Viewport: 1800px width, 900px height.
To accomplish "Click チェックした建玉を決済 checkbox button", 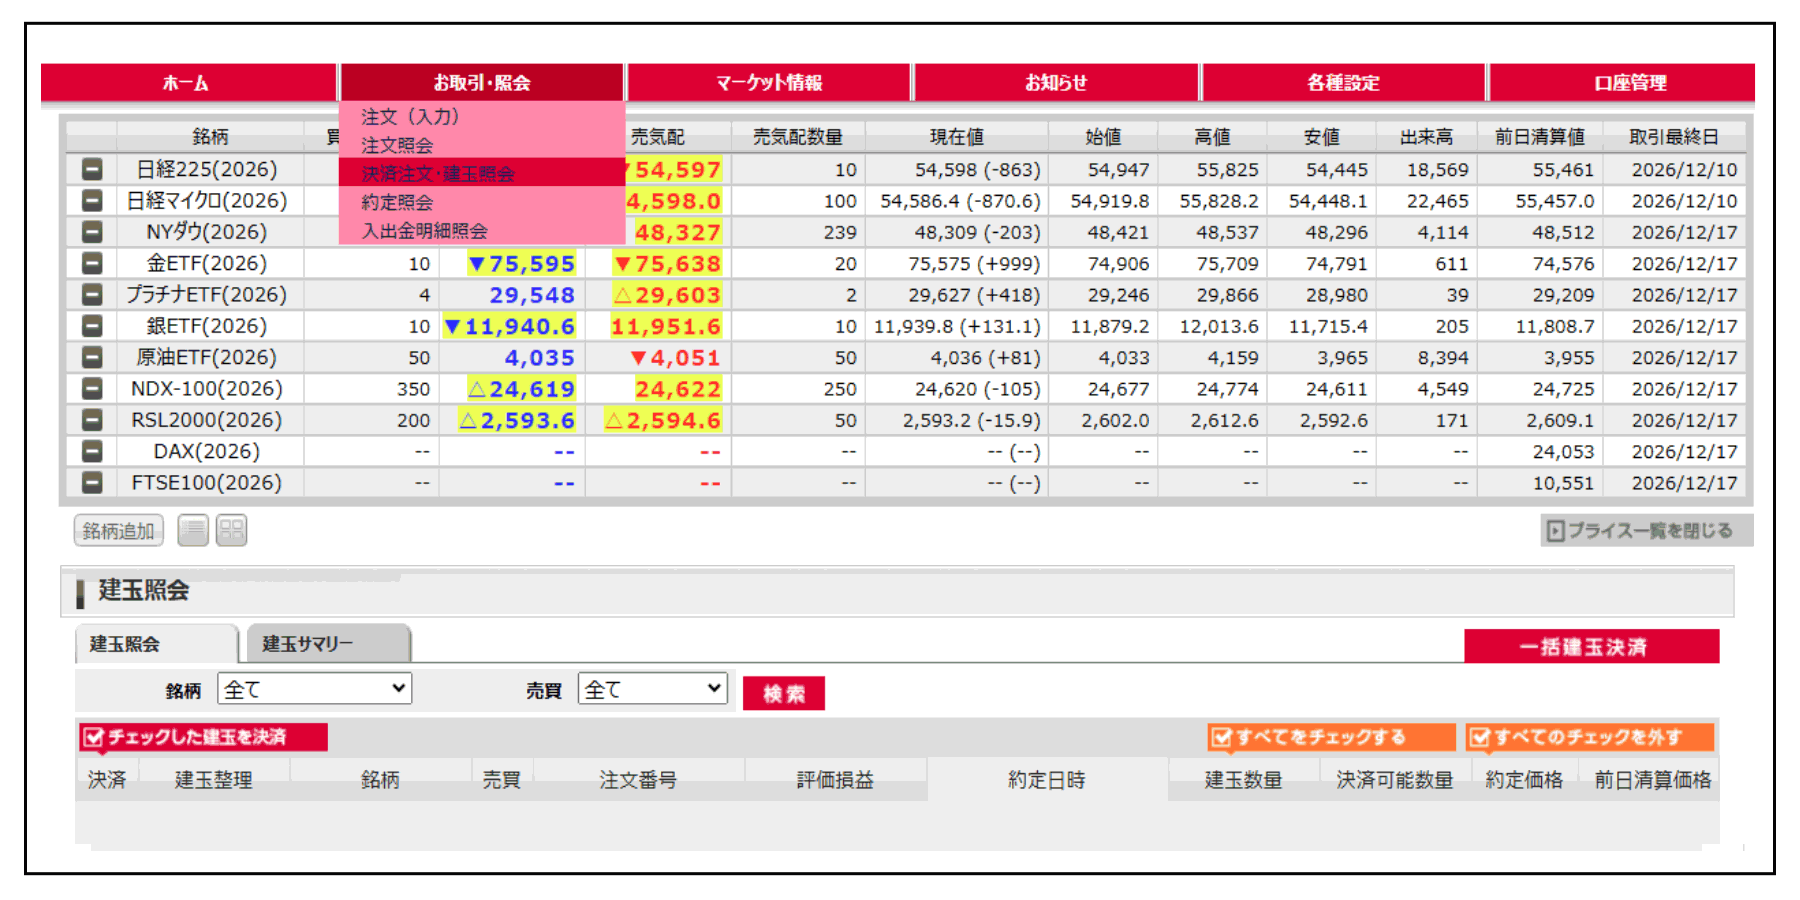I will (203, 737).
